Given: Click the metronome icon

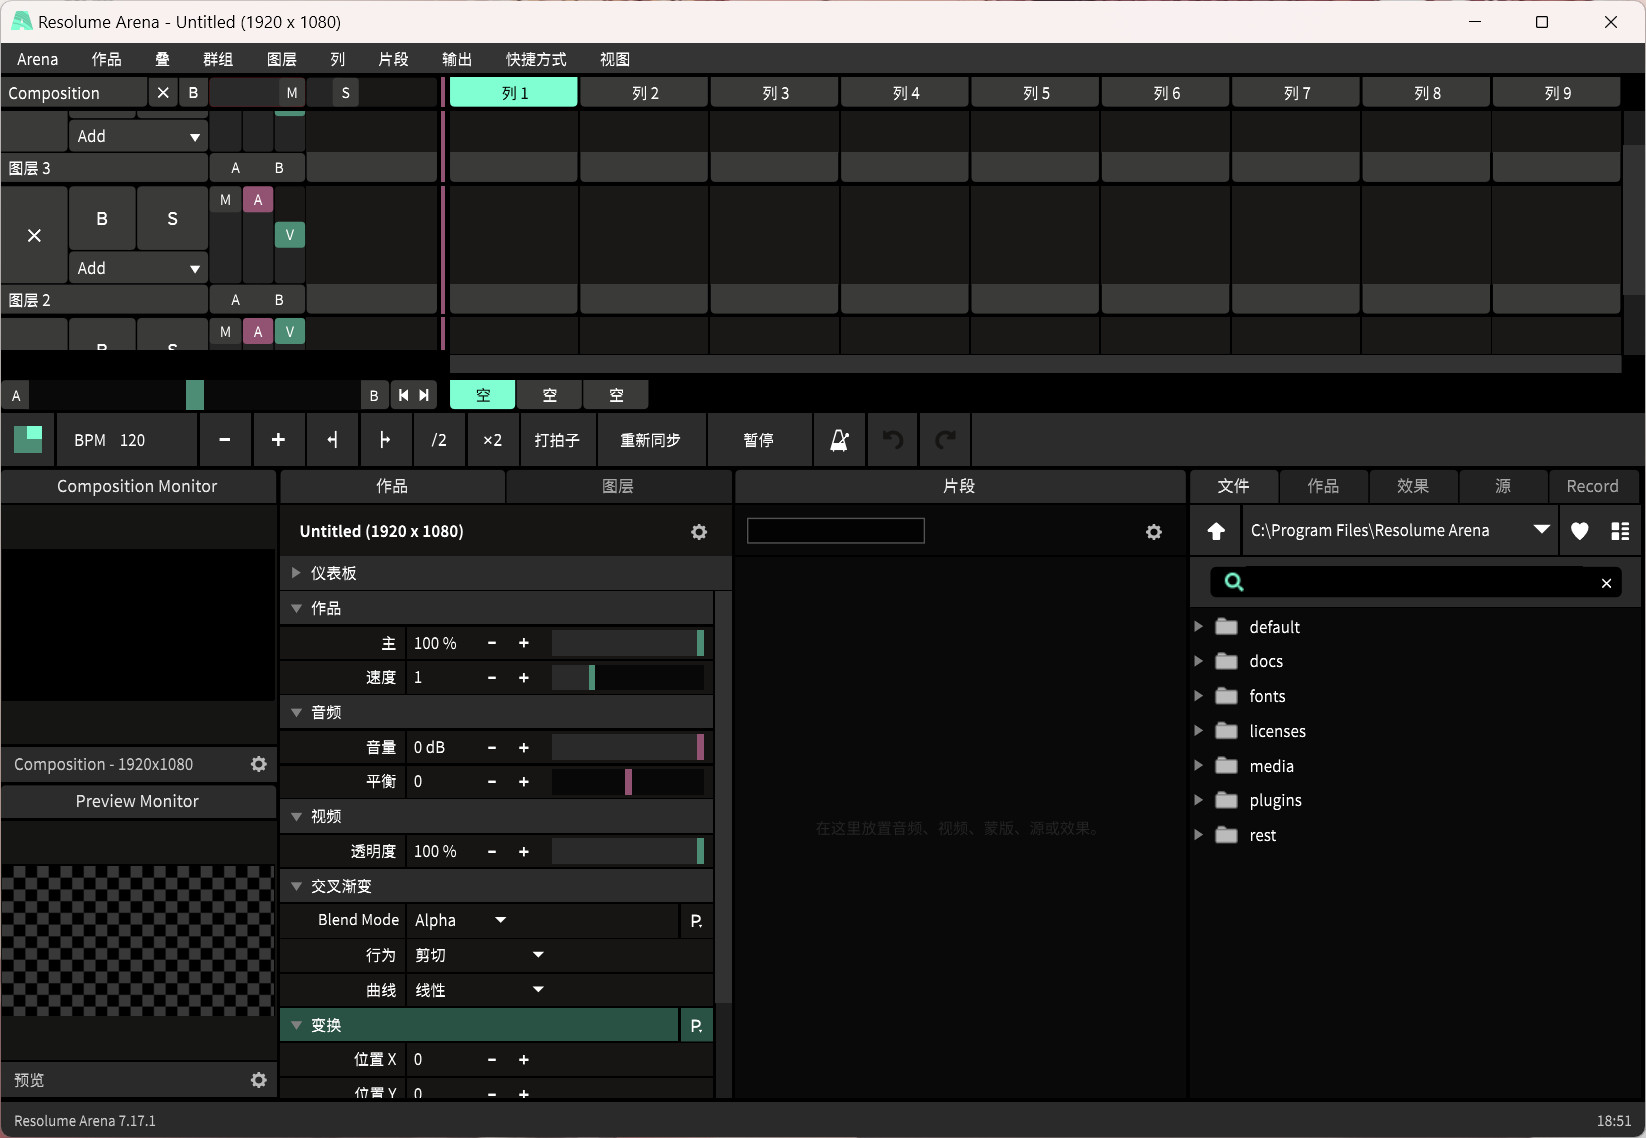Looking at the screenshot, I should click(840, 440).
